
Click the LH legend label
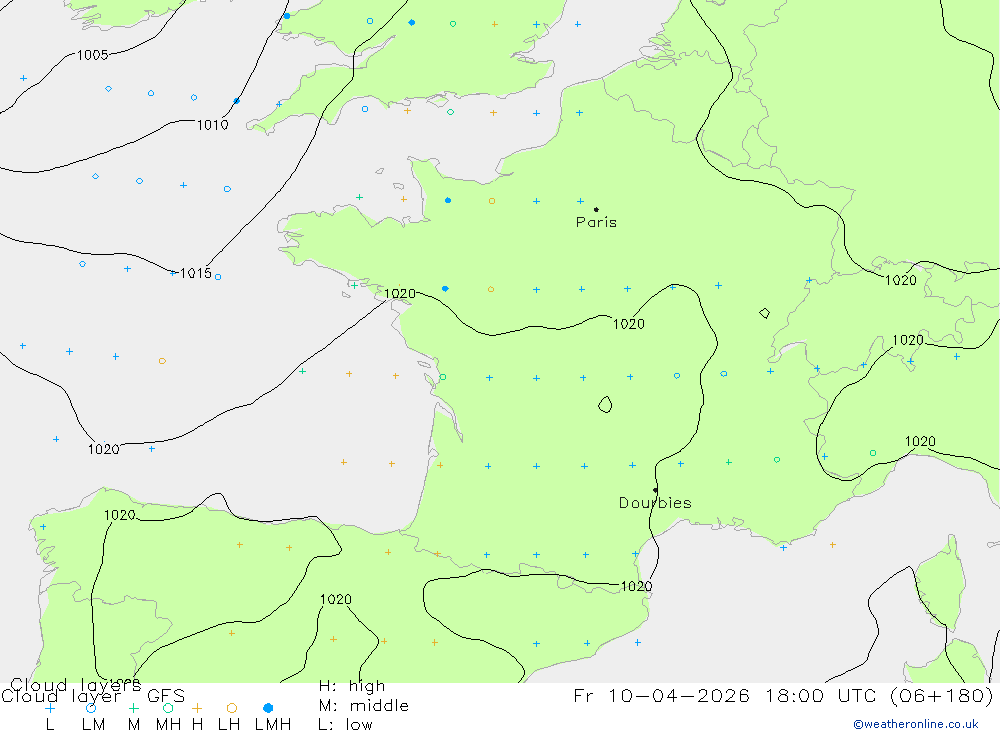pos(229,725)
